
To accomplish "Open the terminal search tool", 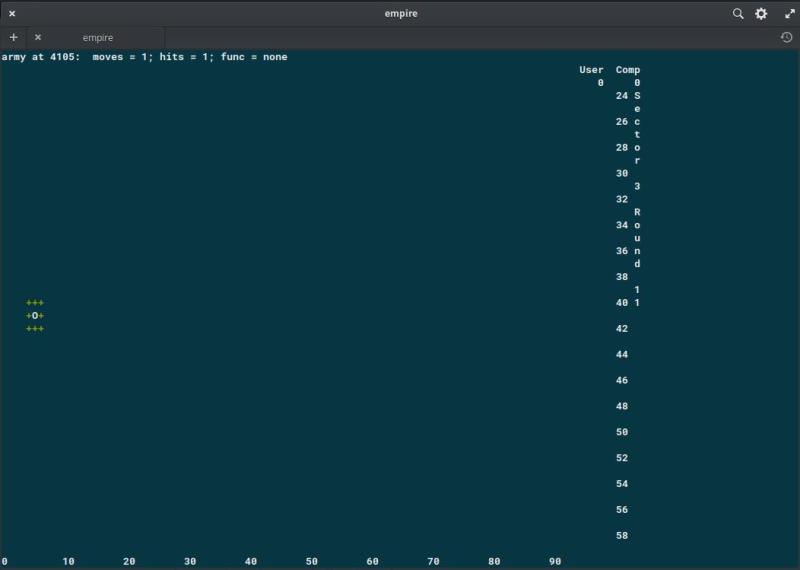I will [738, 14].
